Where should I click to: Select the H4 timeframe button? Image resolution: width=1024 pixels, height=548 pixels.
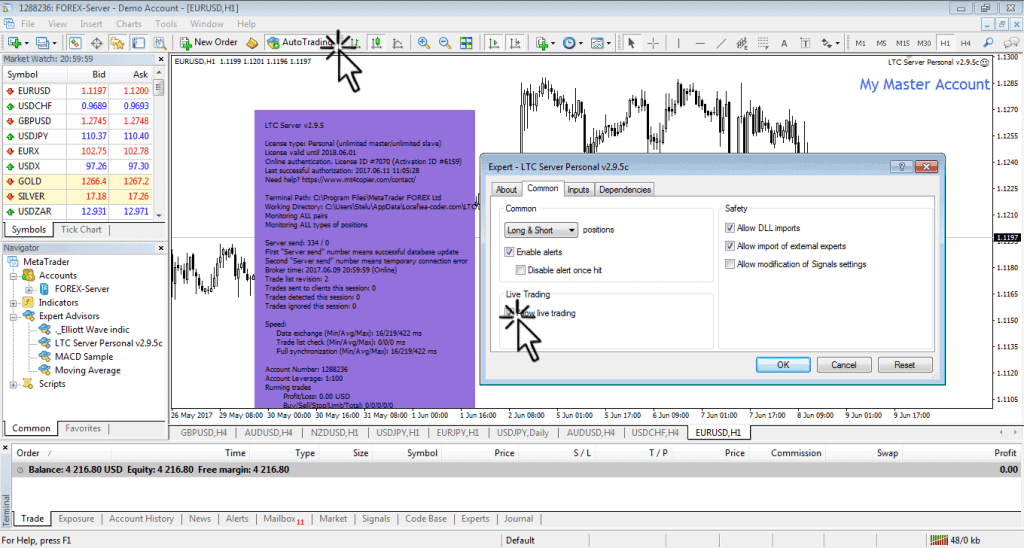click(x=965, y=43)
